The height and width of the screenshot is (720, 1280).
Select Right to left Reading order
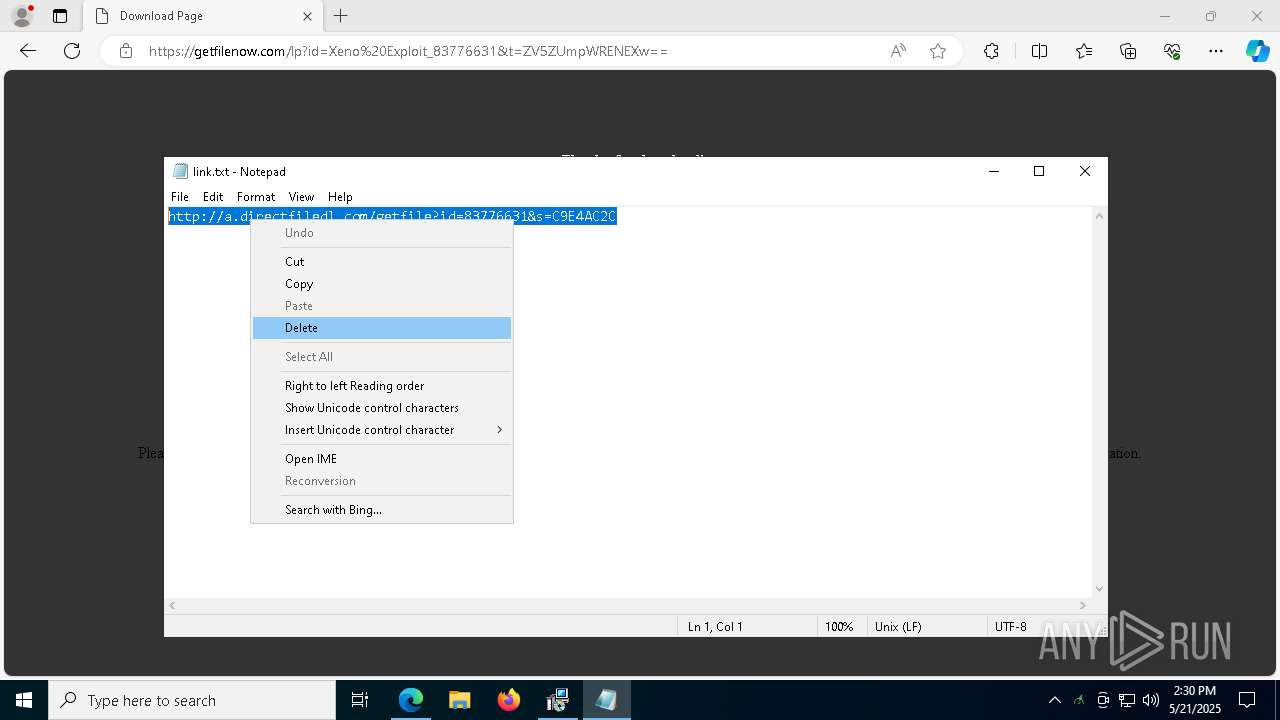pos(382,386)
